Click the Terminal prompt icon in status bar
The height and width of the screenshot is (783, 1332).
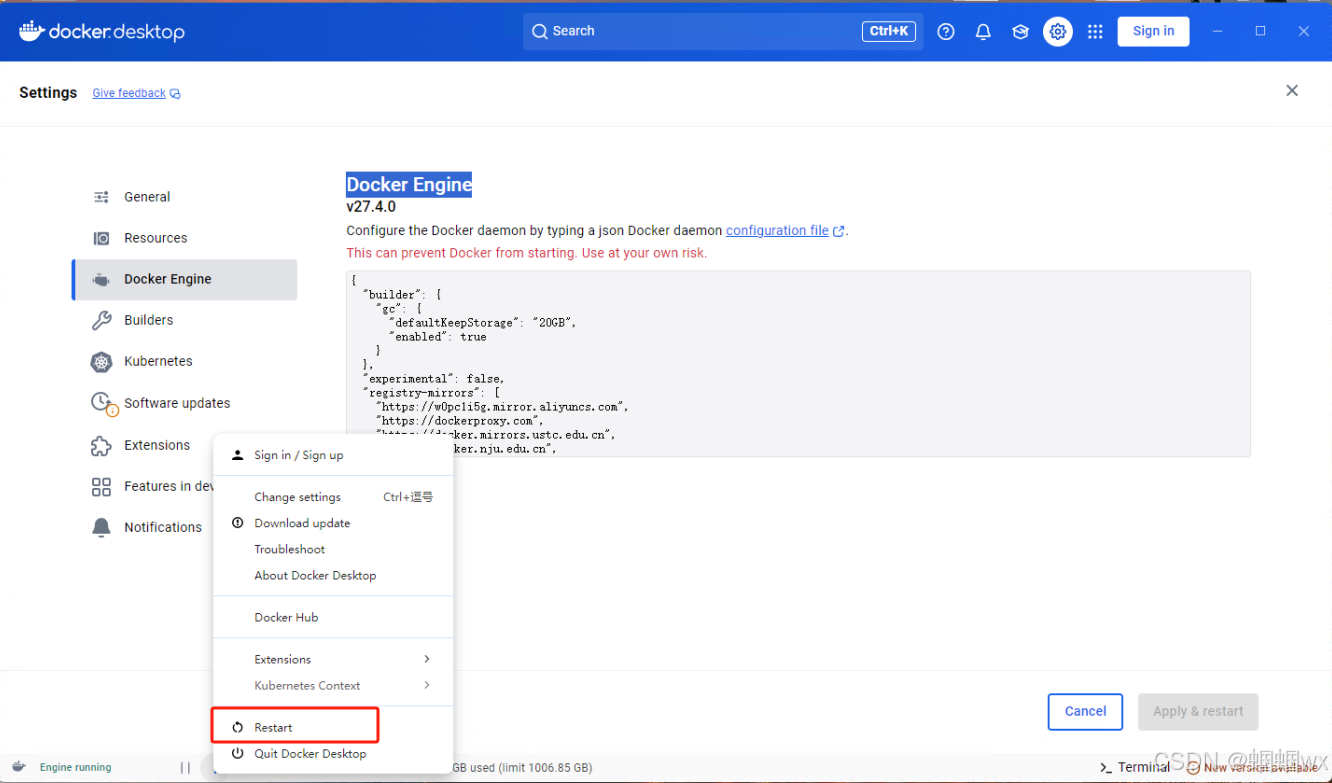(x=1106, y=767)
